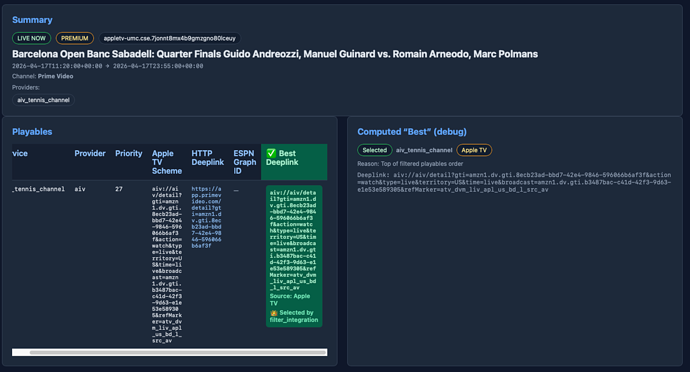Click the PREMIUM badge
Viewport: 690px width, 372px height.
coord(75,38)
